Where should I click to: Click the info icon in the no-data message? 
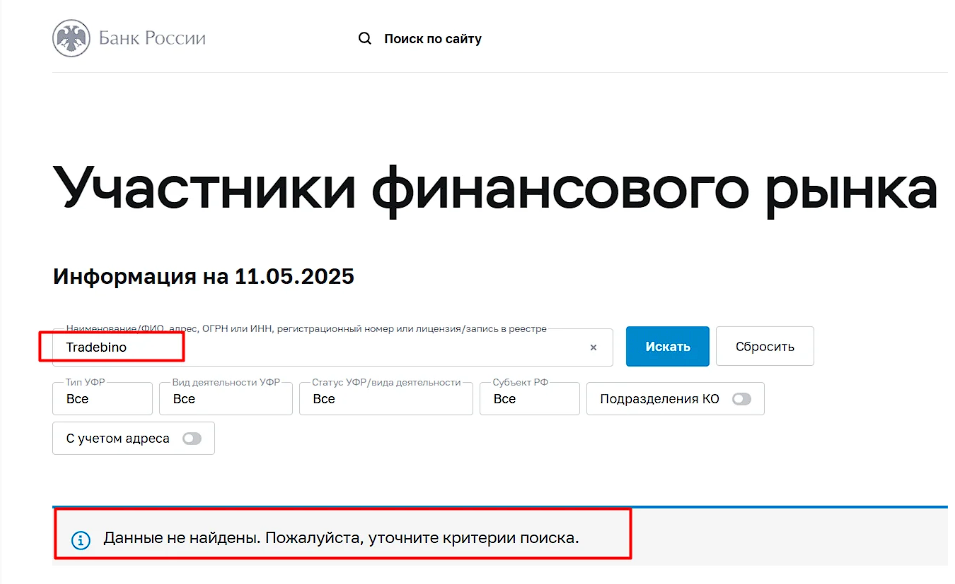81,540
